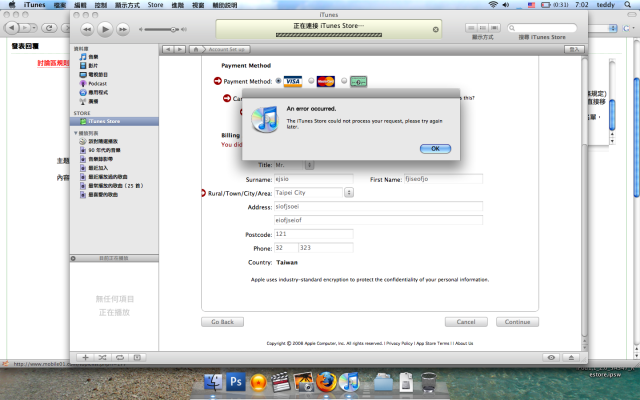Click add playlist plus button
The width and height of the screenshot is (640, 400).
click(x=85, y=358)
